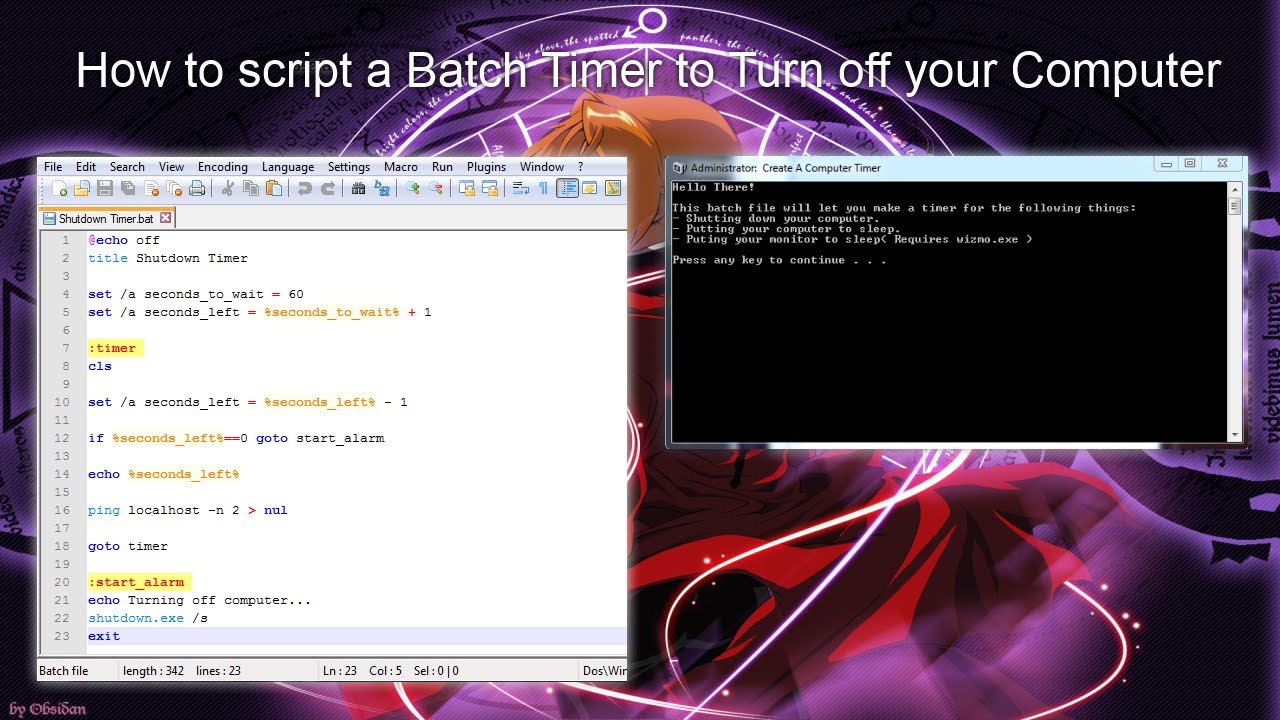Open the Edit menu
Viewport: 1280px width, 720px height.
coord(86,167)
